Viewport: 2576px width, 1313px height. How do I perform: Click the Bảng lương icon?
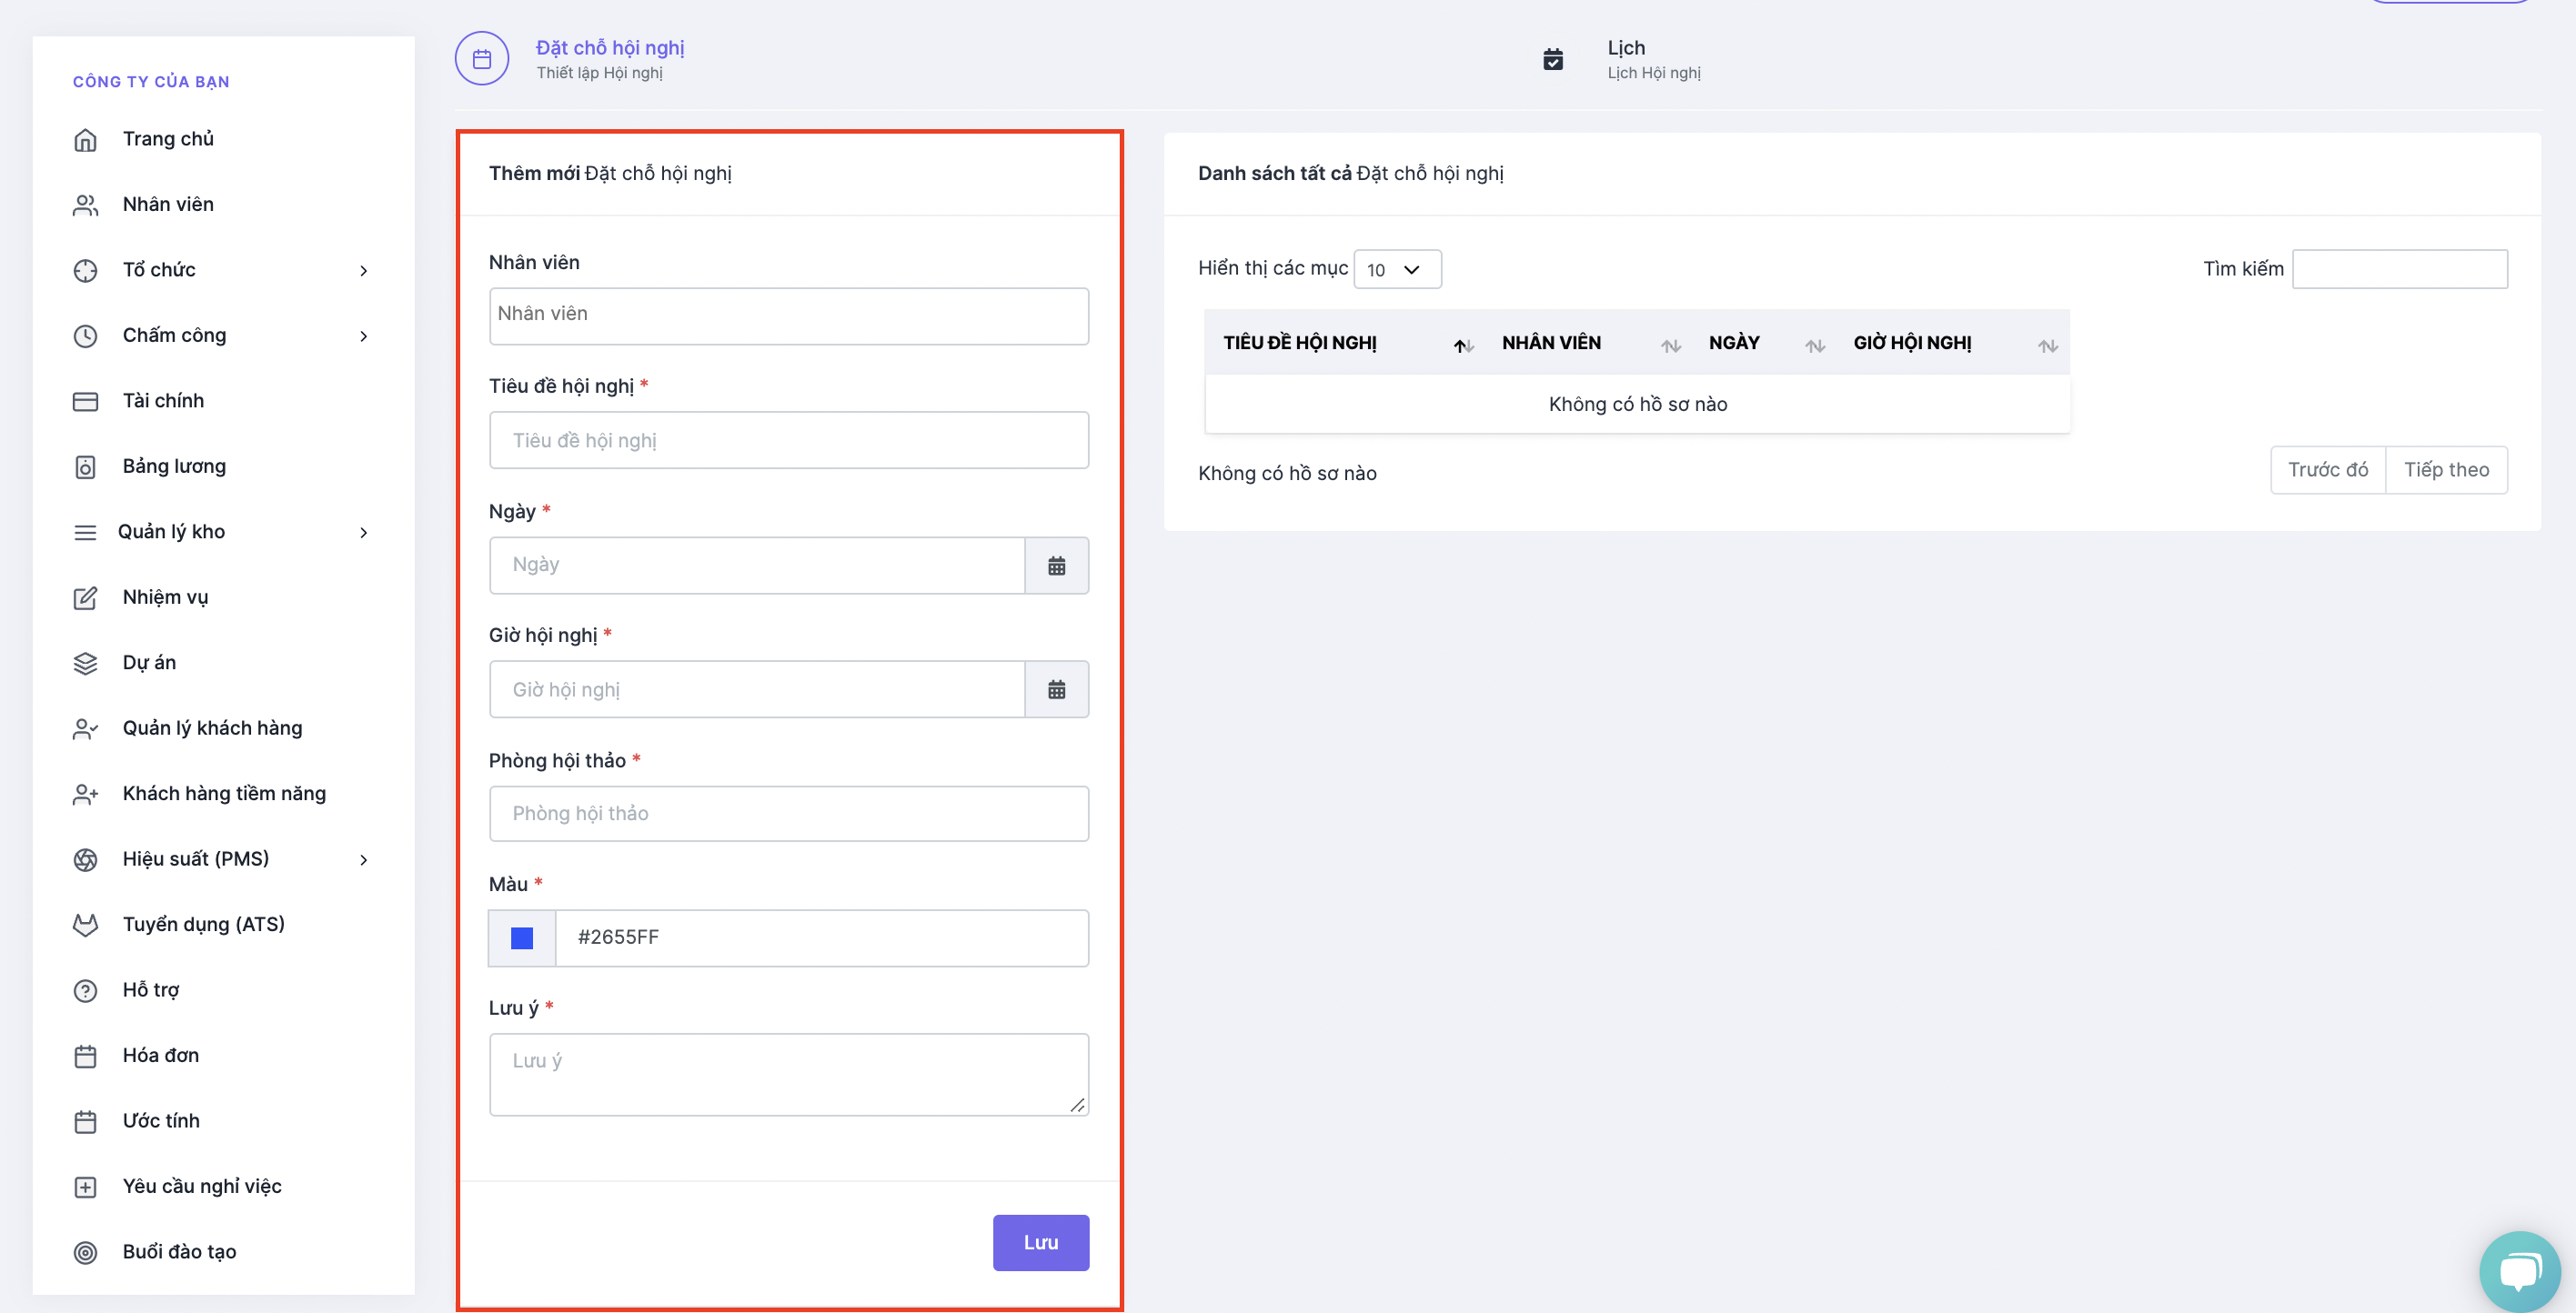(85, 467)
